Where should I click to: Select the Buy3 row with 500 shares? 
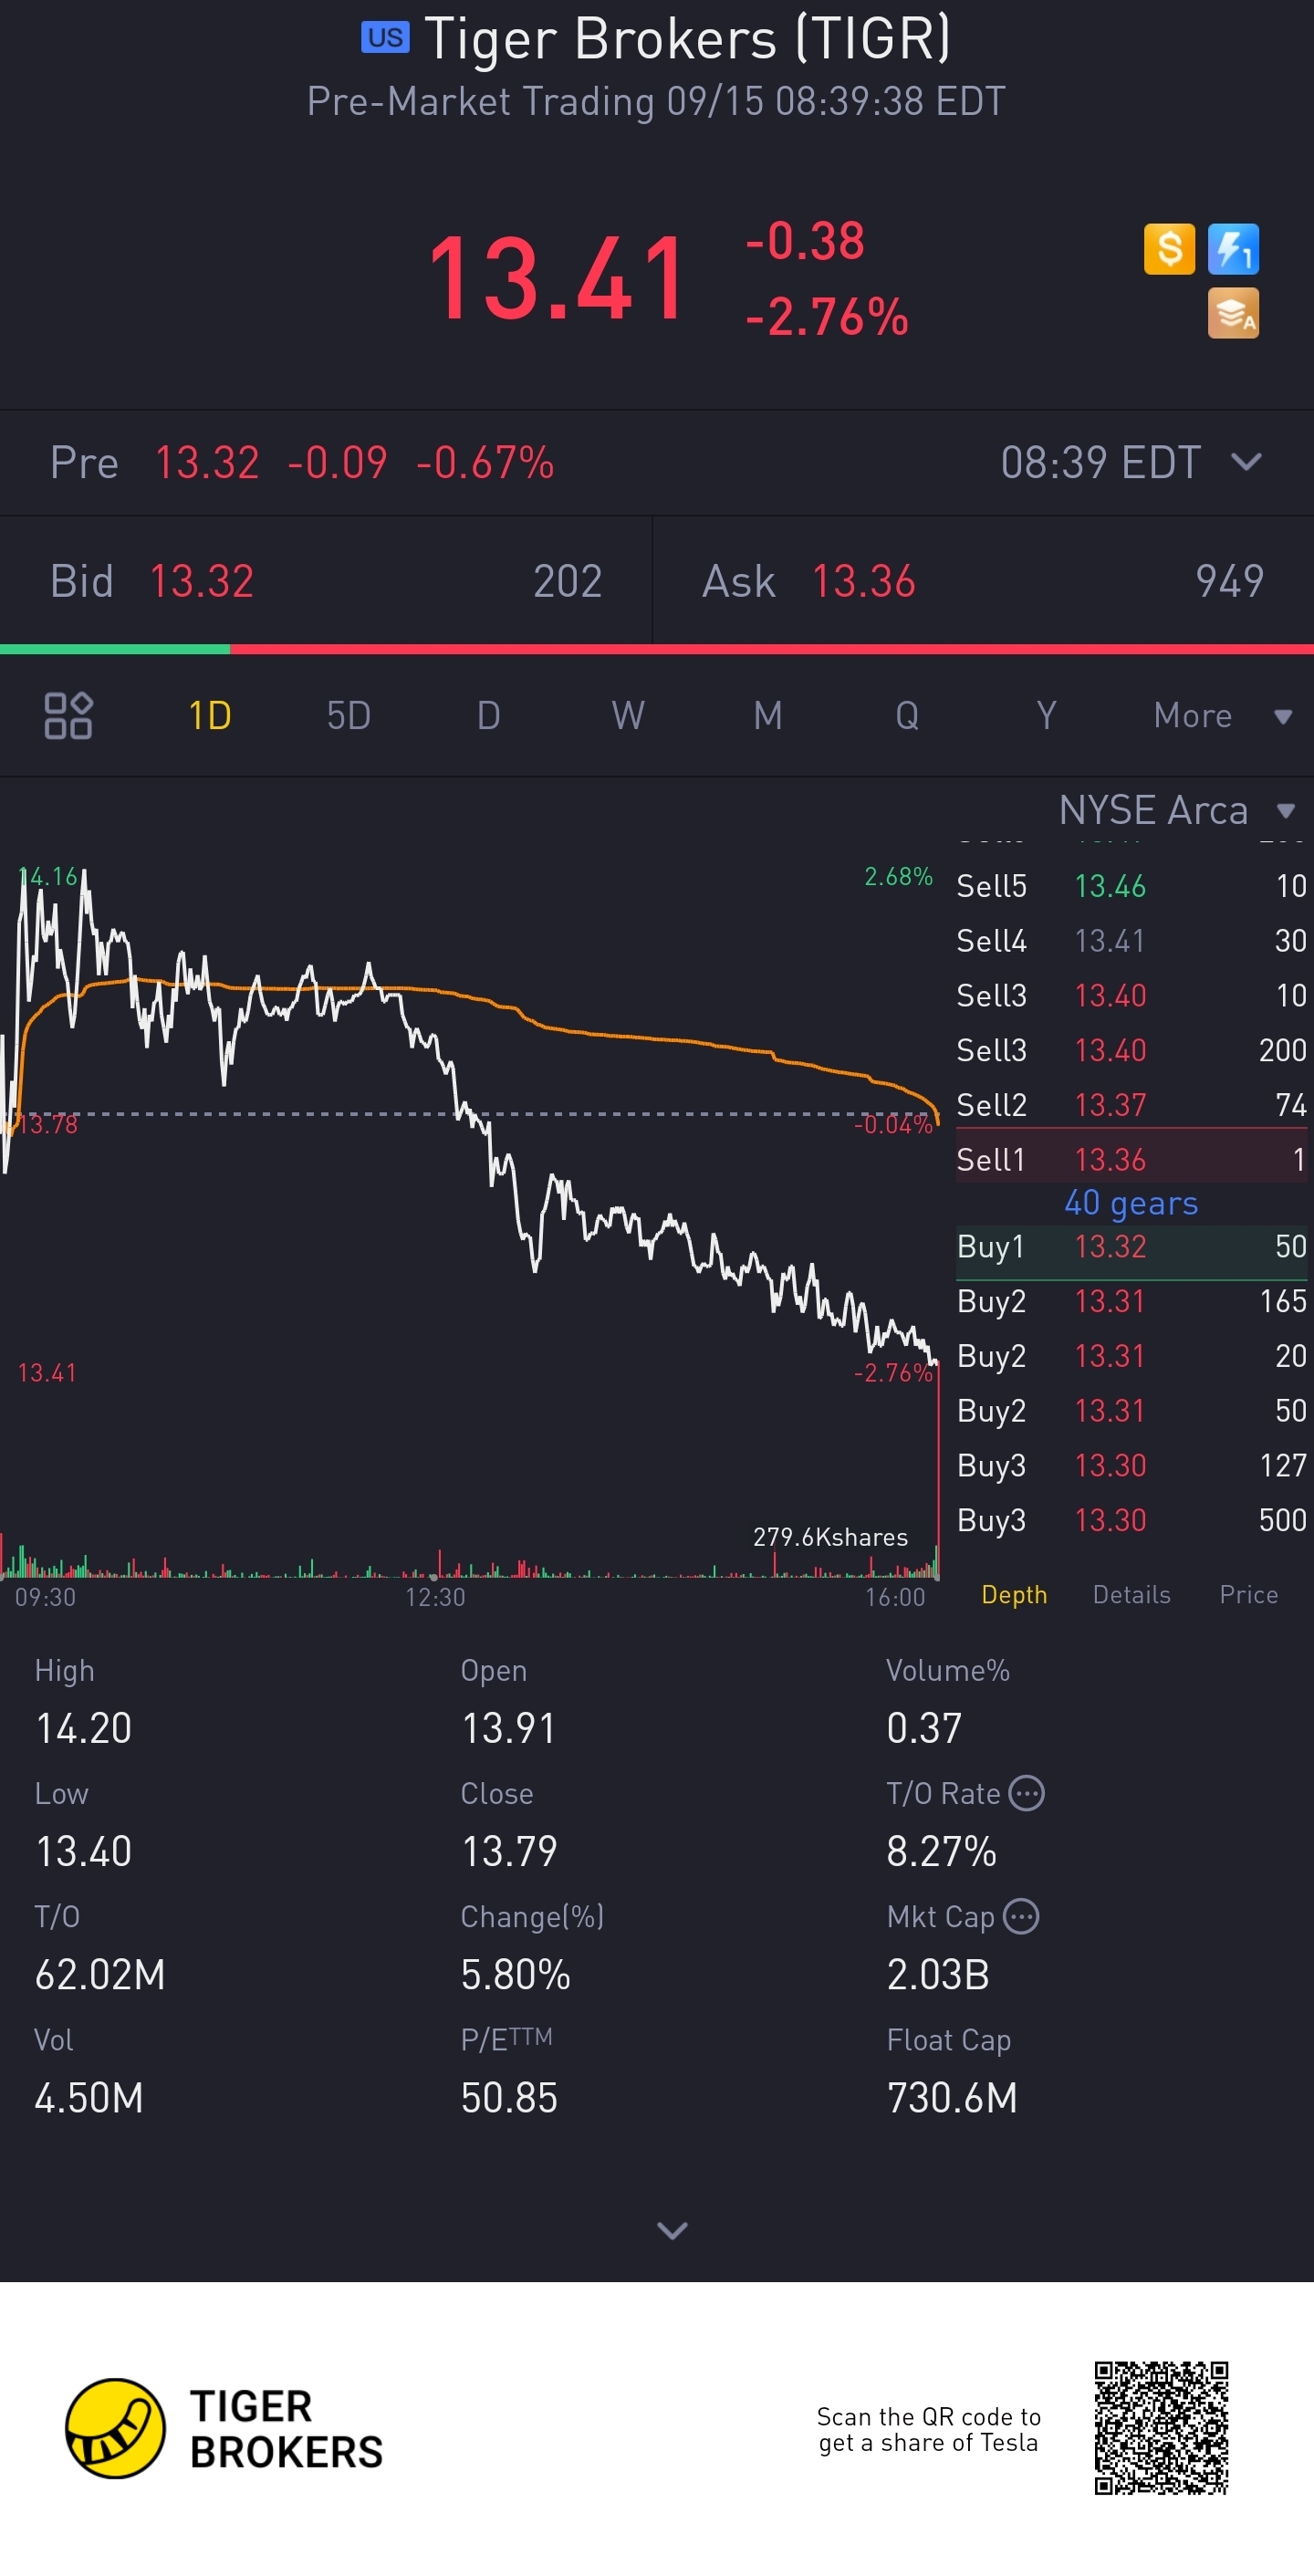click(x=1131, y=1520)
